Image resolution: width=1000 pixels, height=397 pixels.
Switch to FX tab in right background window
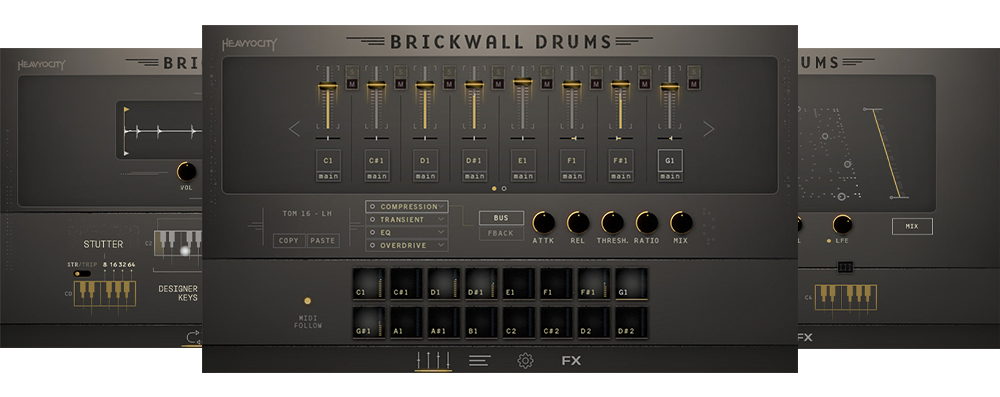pos(805,337)
